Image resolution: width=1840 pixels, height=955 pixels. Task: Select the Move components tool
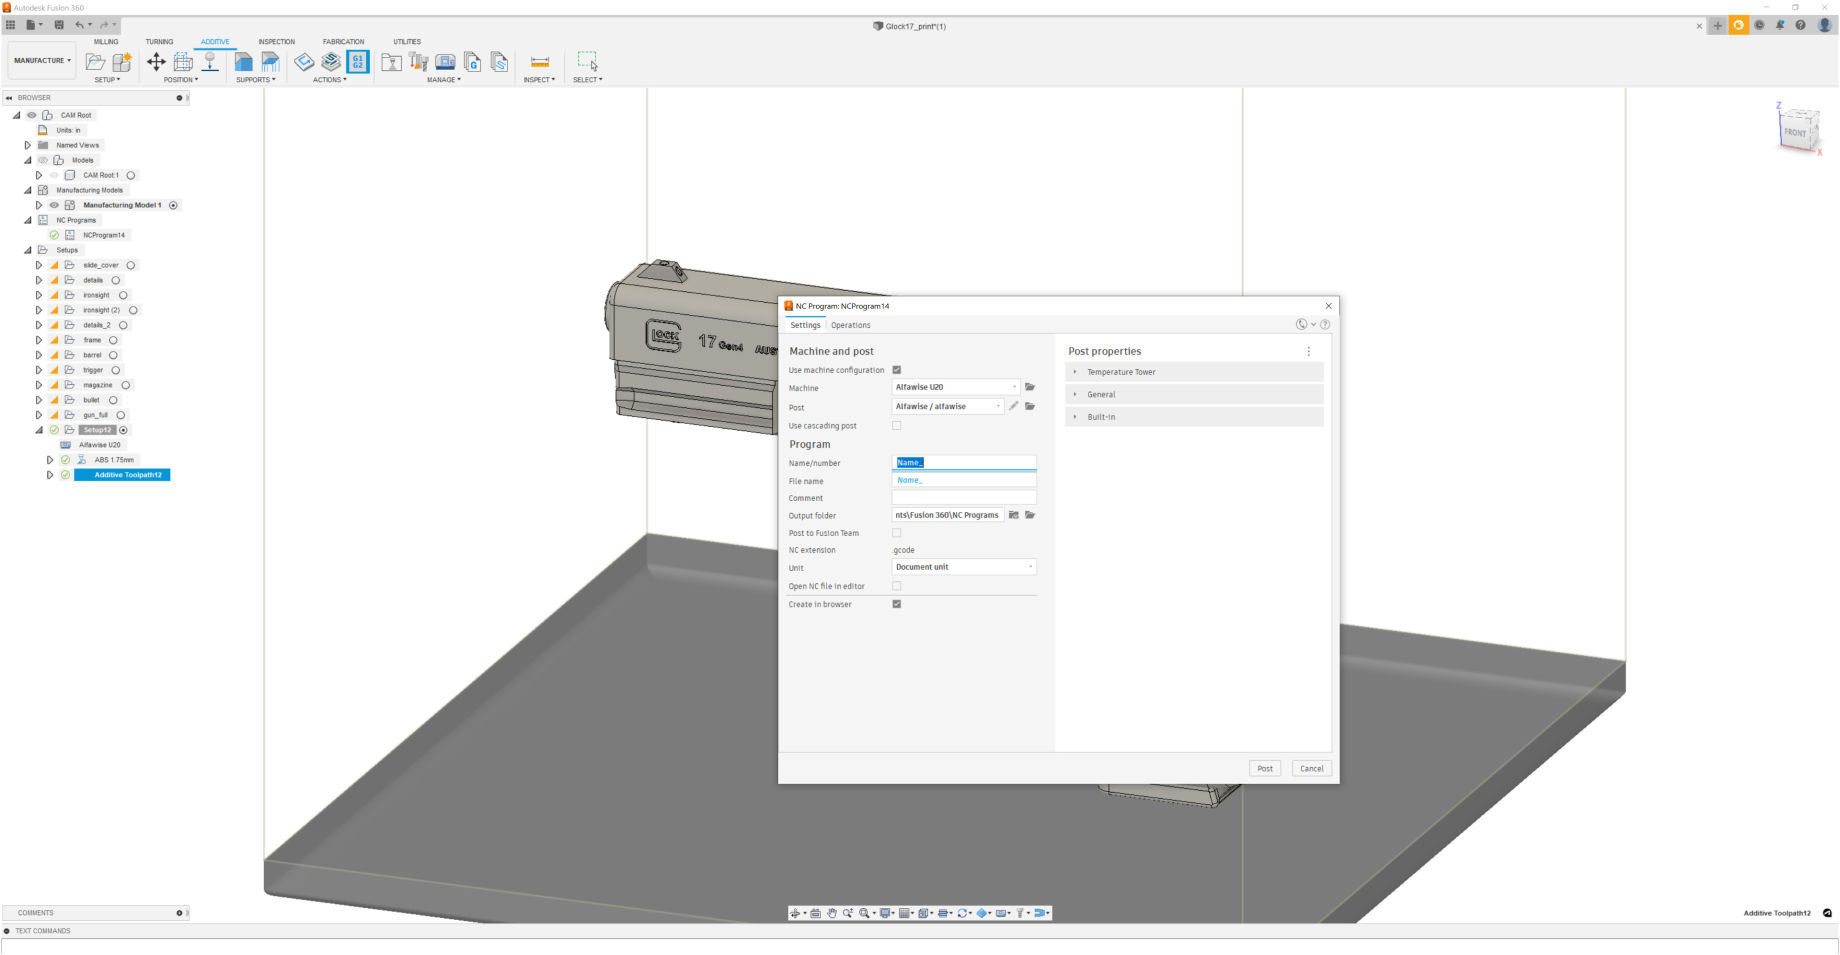[x=156, y=62]
